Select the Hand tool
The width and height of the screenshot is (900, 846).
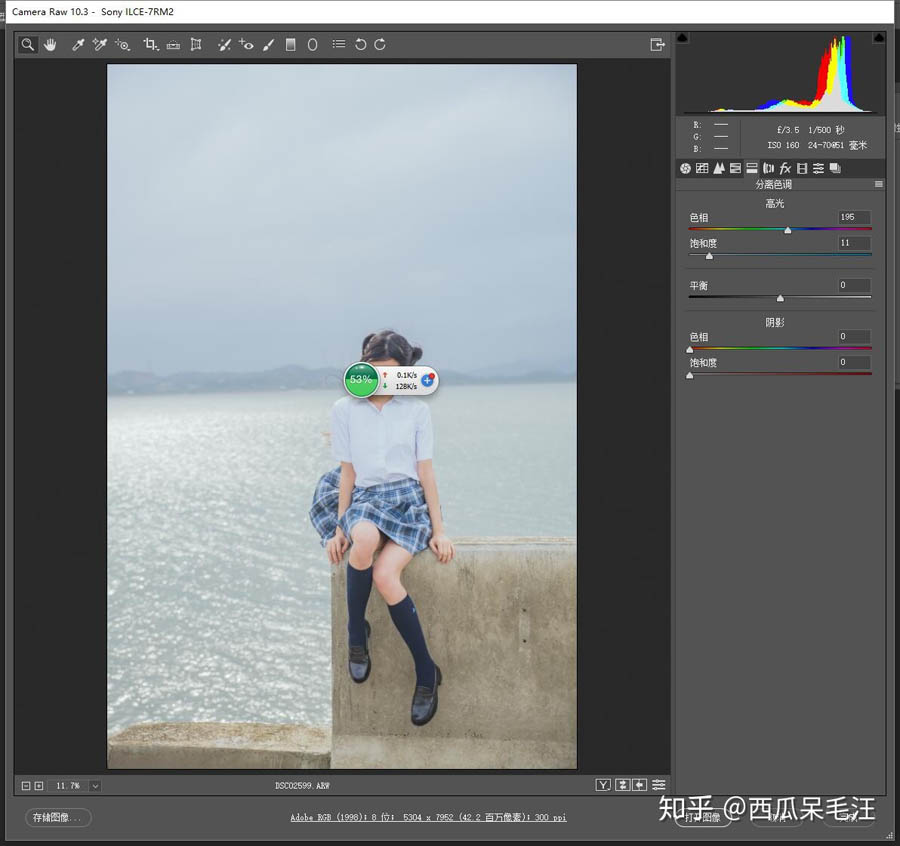(50, 44)
